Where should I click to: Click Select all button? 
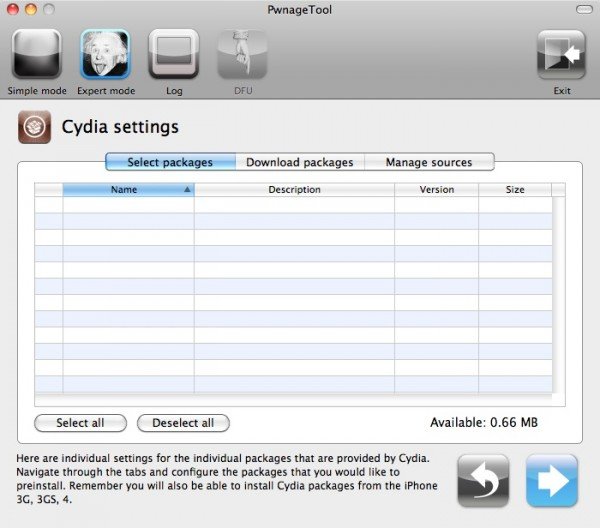pyautogui.click(x=80, y=423)
